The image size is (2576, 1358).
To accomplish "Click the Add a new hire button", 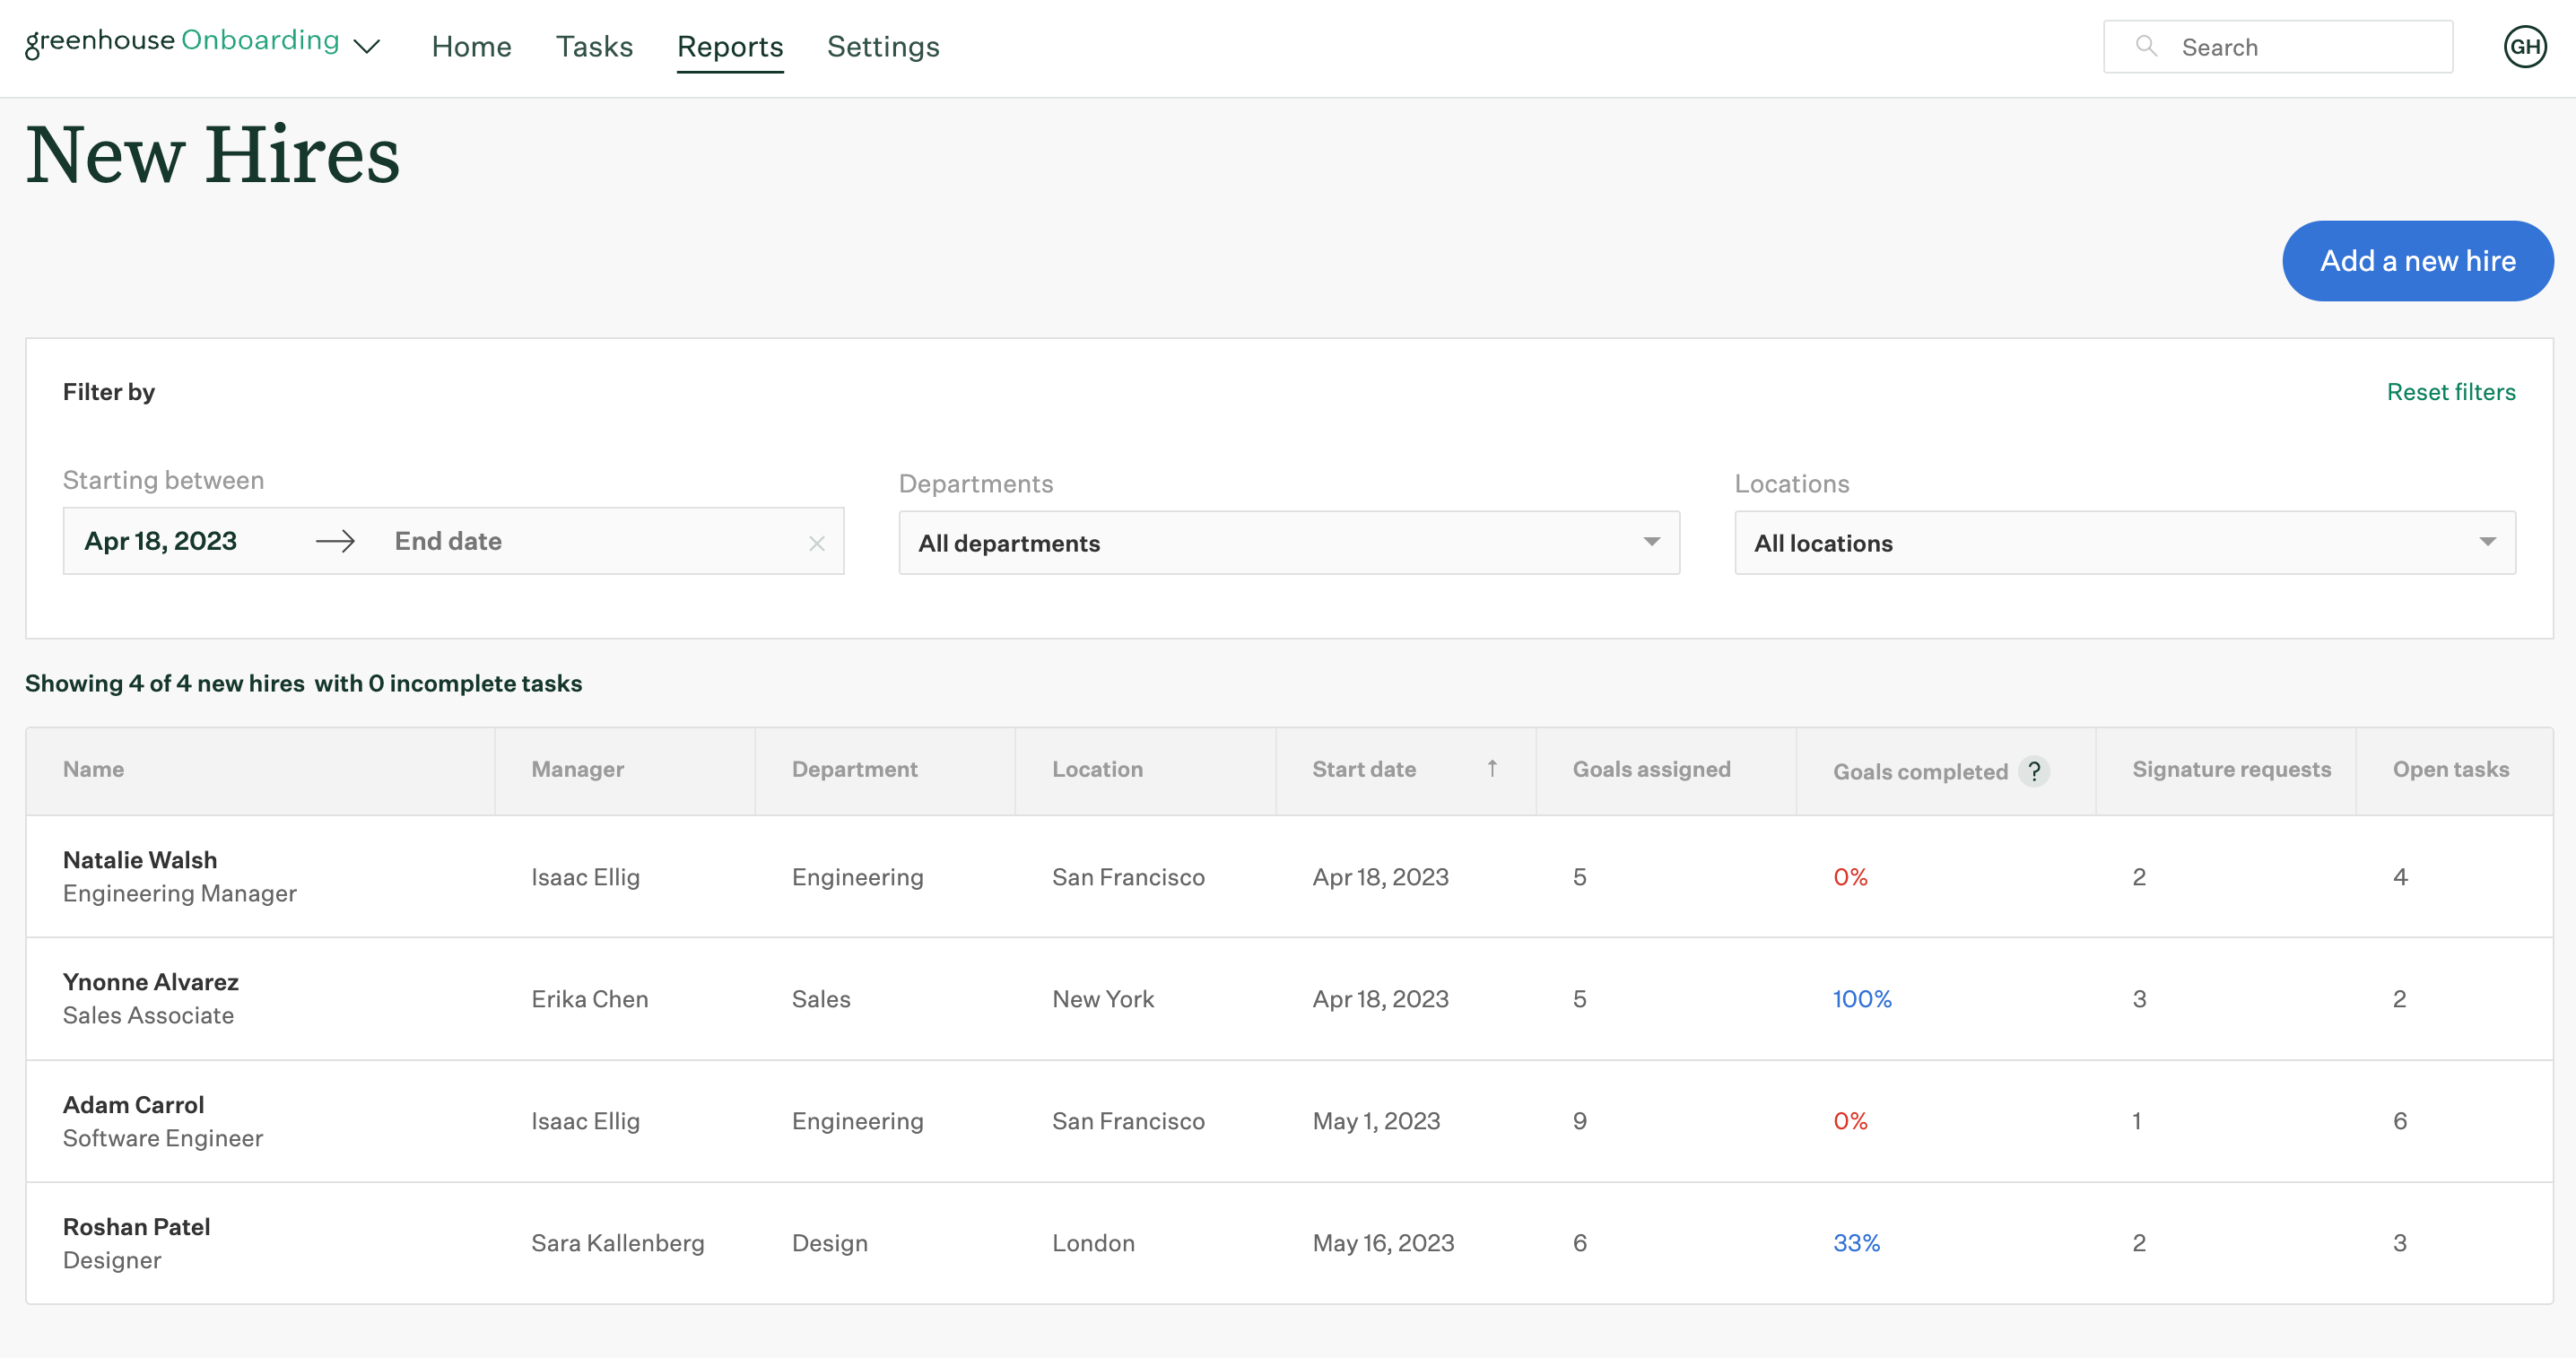I will pyautogui.click(x=2417, y=261).
